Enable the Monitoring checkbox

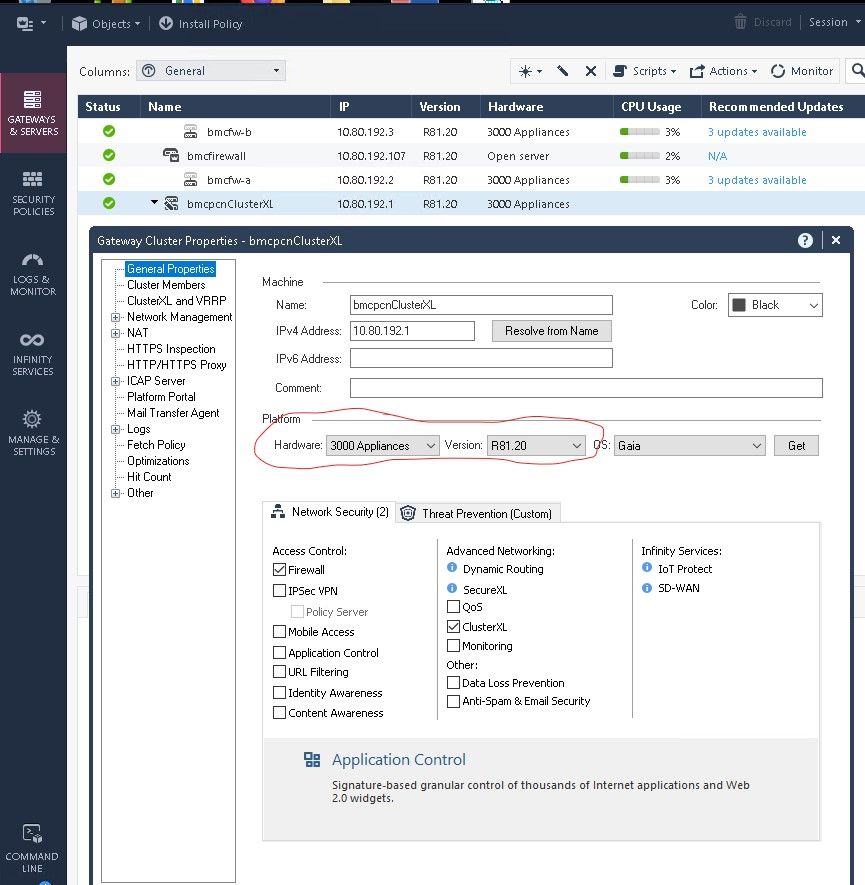click(453, 645)
